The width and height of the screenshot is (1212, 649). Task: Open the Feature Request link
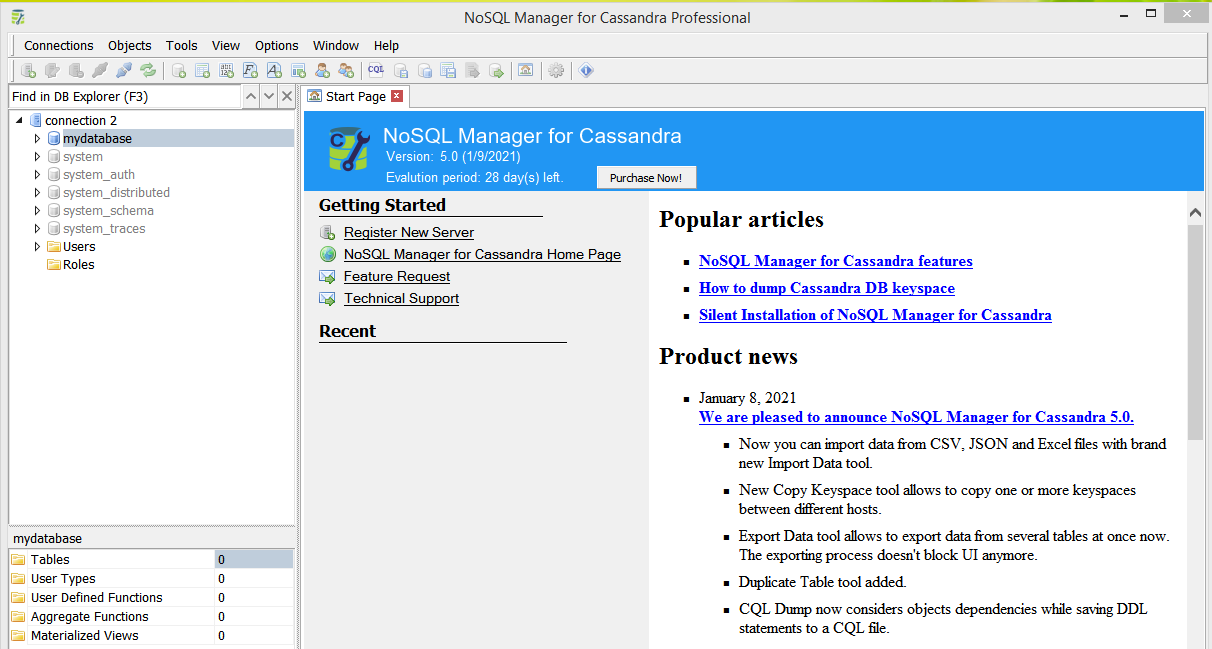397,276
